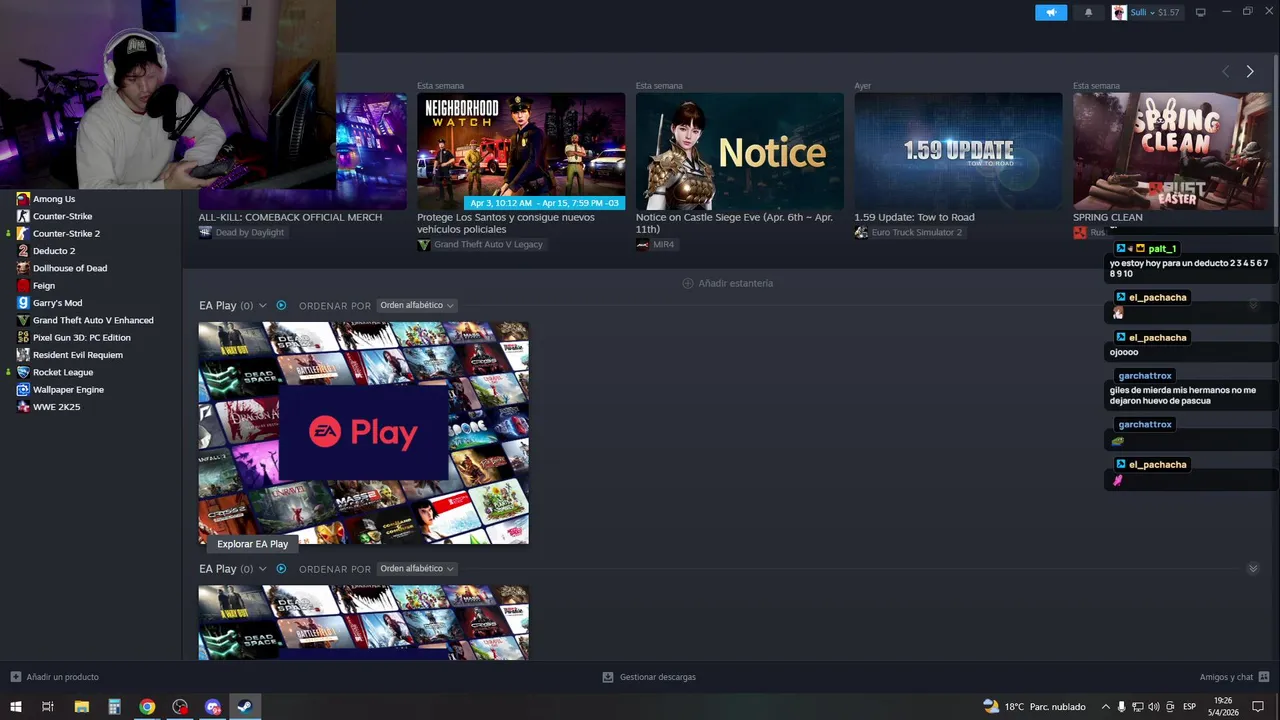Viewport: 1280px width, 720px height.
Task: Click the plus icon beside Añadir estantería
Action: 687,283
